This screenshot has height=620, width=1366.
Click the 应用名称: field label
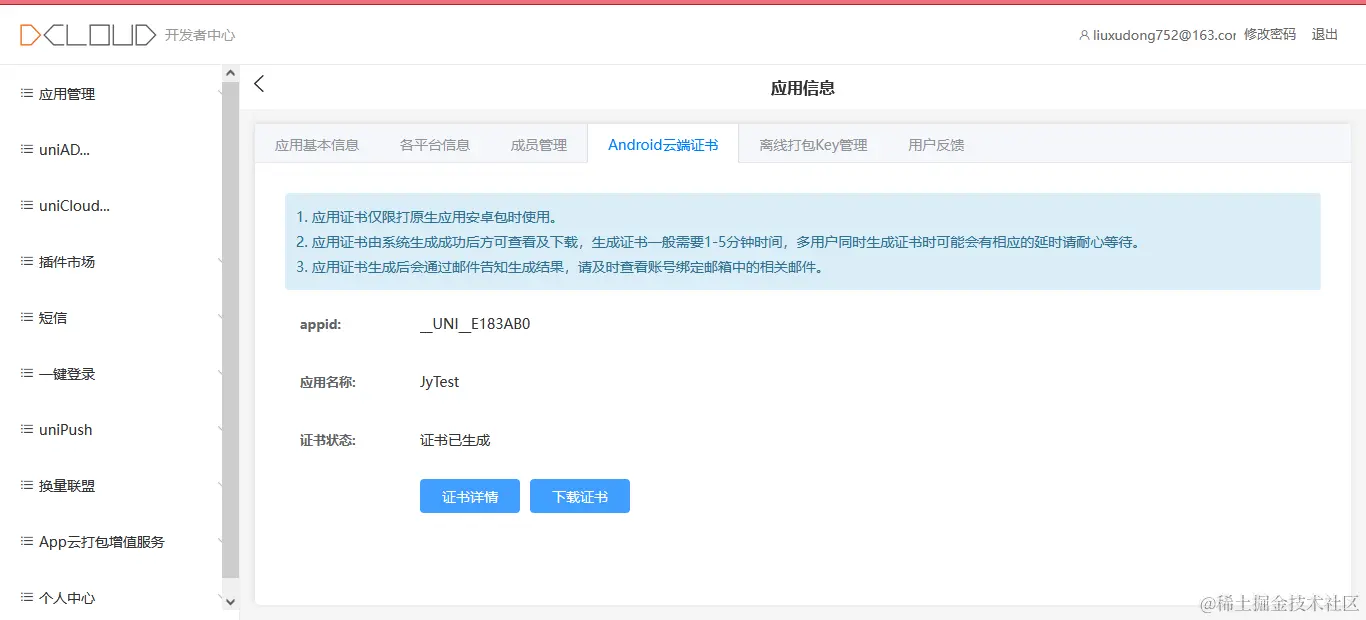click(x=328, y=382)
